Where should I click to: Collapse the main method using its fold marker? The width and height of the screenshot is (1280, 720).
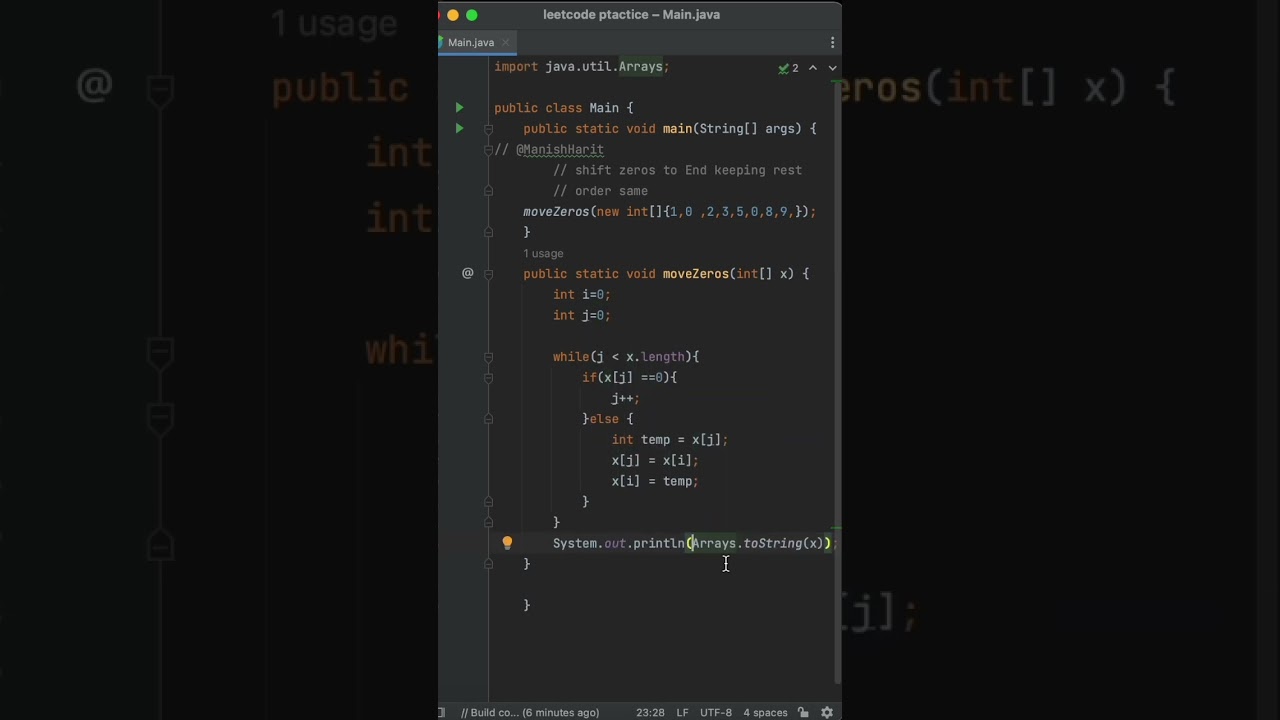[x=488, y=128]
